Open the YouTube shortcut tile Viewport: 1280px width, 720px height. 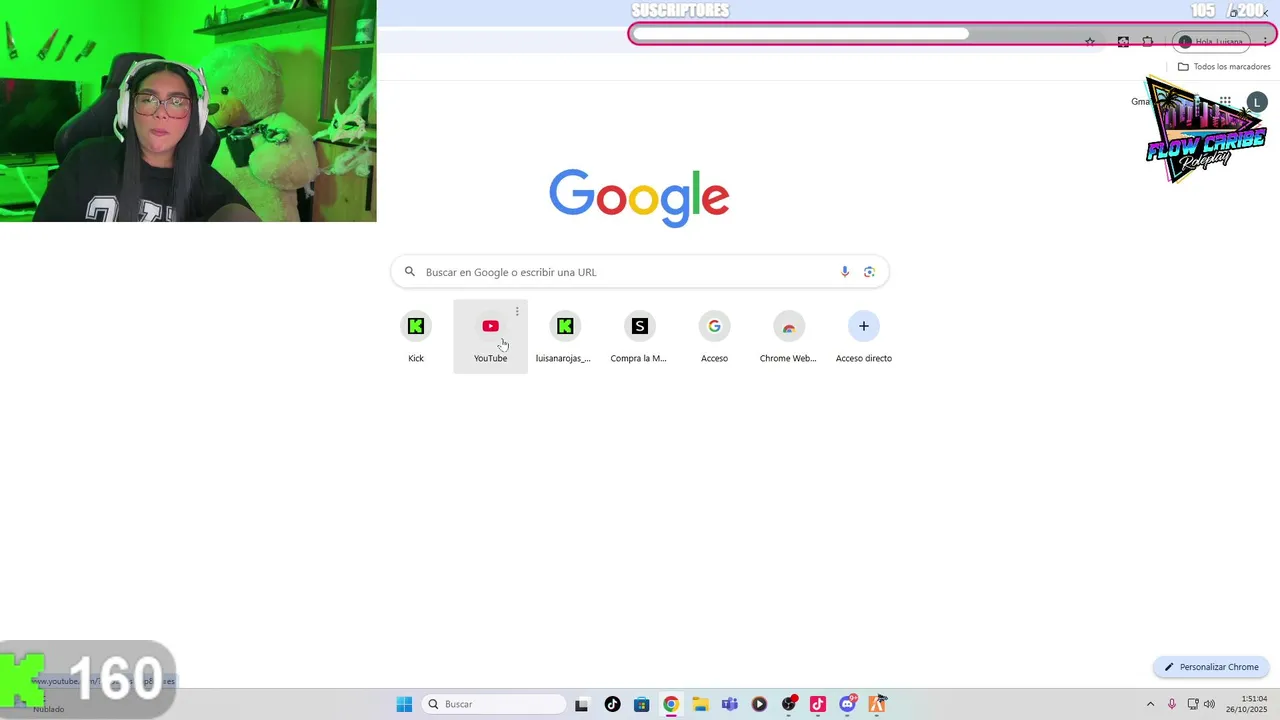coord(490,337)
